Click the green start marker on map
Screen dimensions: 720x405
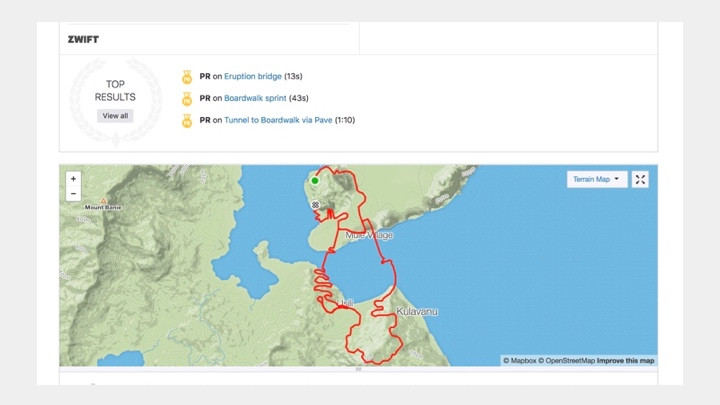pos(315,180)
